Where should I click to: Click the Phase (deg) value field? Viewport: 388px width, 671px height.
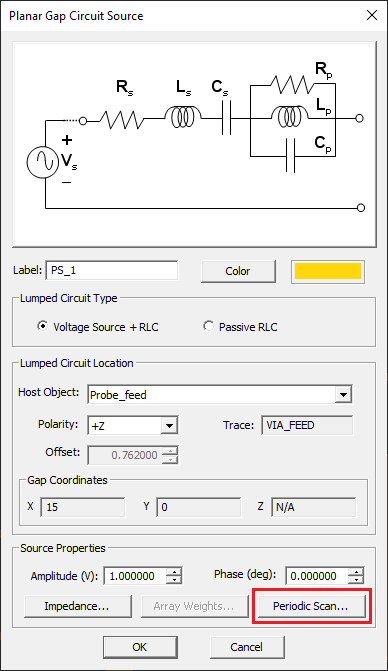[317, 576]
